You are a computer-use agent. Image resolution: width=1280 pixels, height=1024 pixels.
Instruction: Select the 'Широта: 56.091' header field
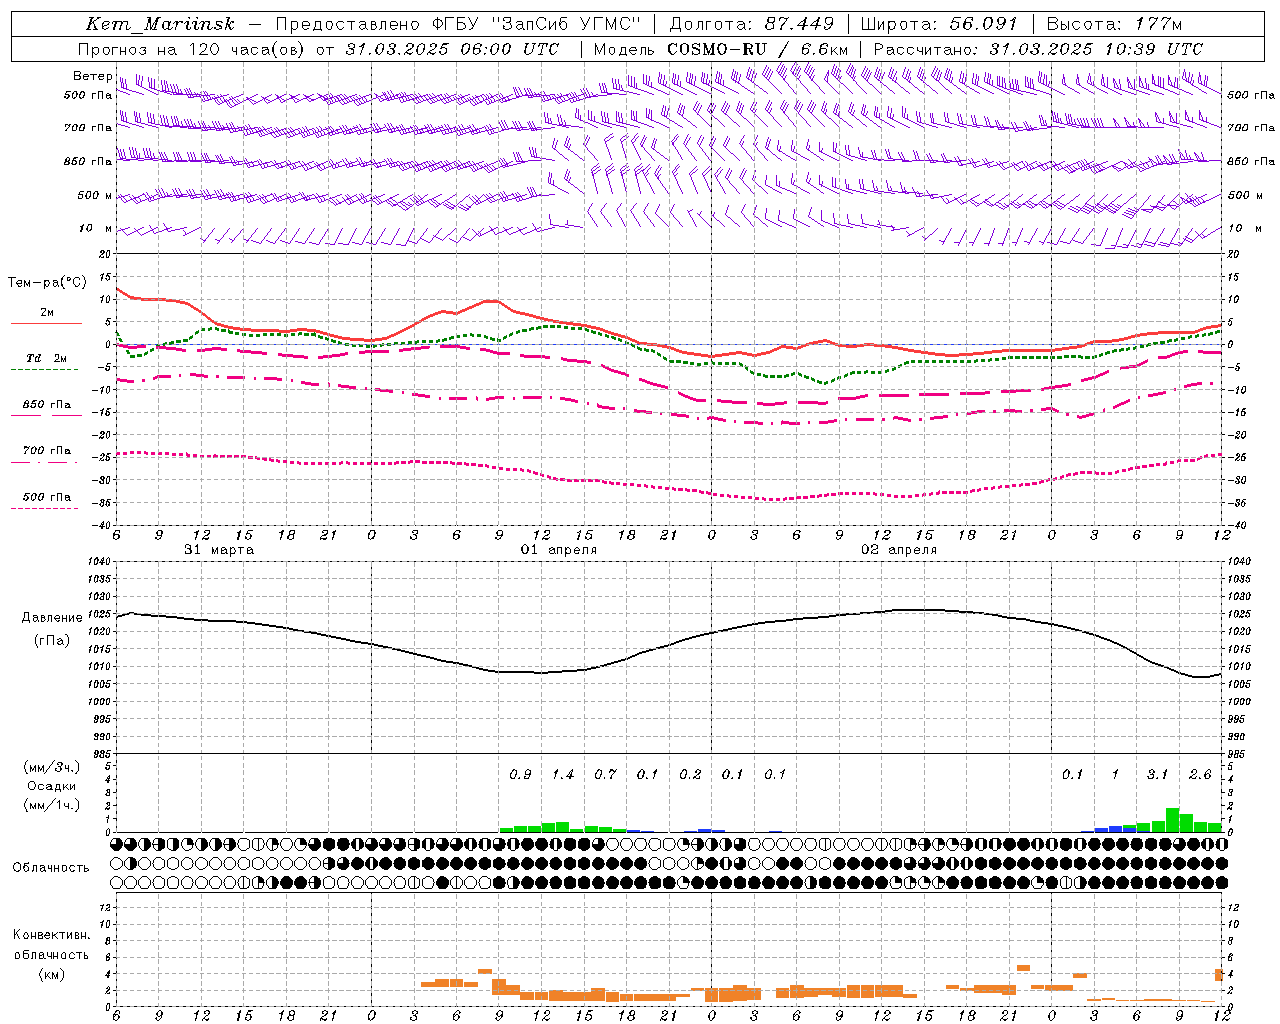(939, 24)
